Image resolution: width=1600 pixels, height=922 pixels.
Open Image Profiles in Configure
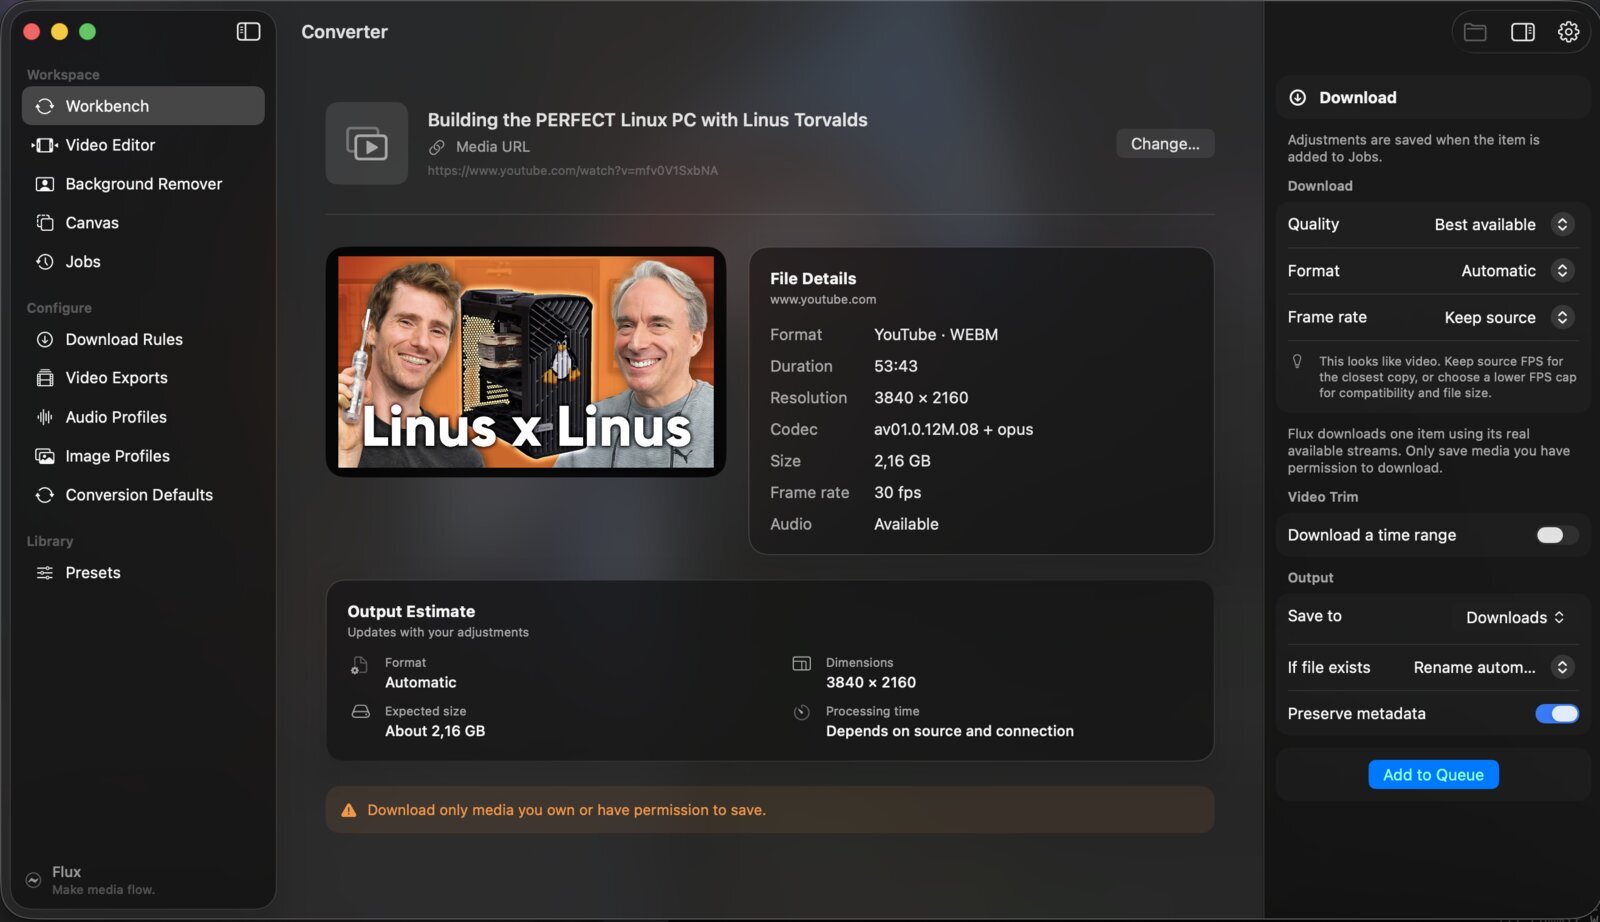tap(143, 456)
